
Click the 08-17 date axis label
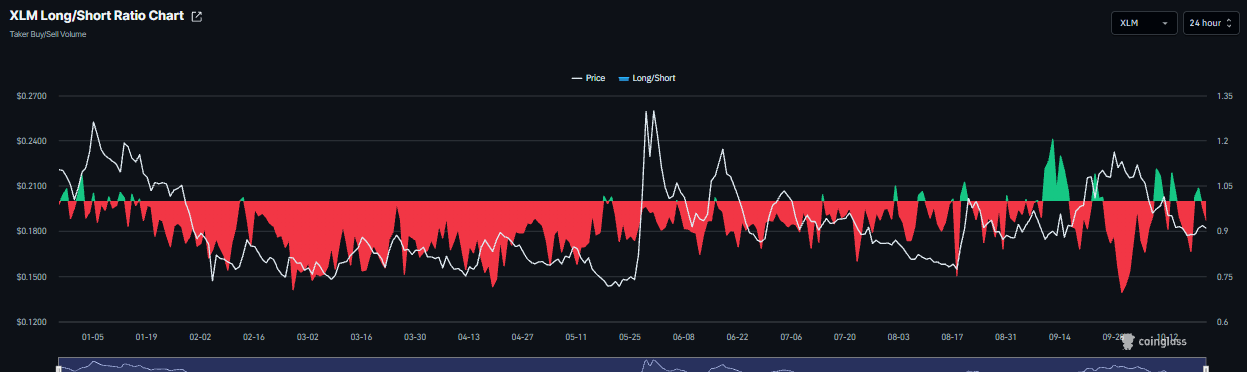pyautogui.click(x=953, y=337)
